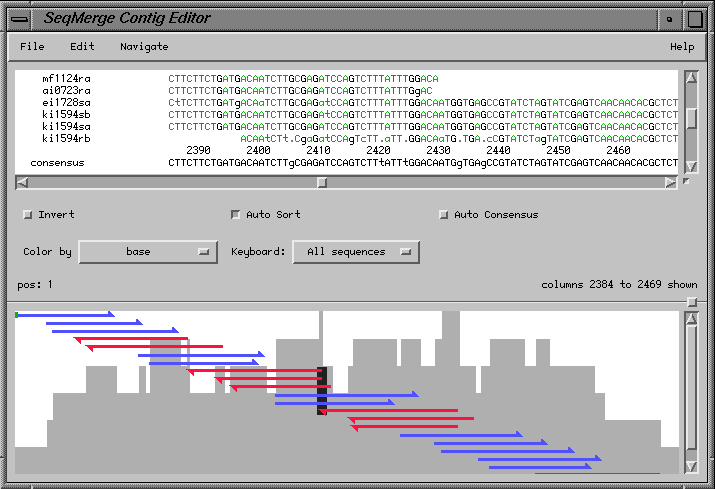Click the 'columns 2384 to 2469 shown' status

[x=619, y=285]
